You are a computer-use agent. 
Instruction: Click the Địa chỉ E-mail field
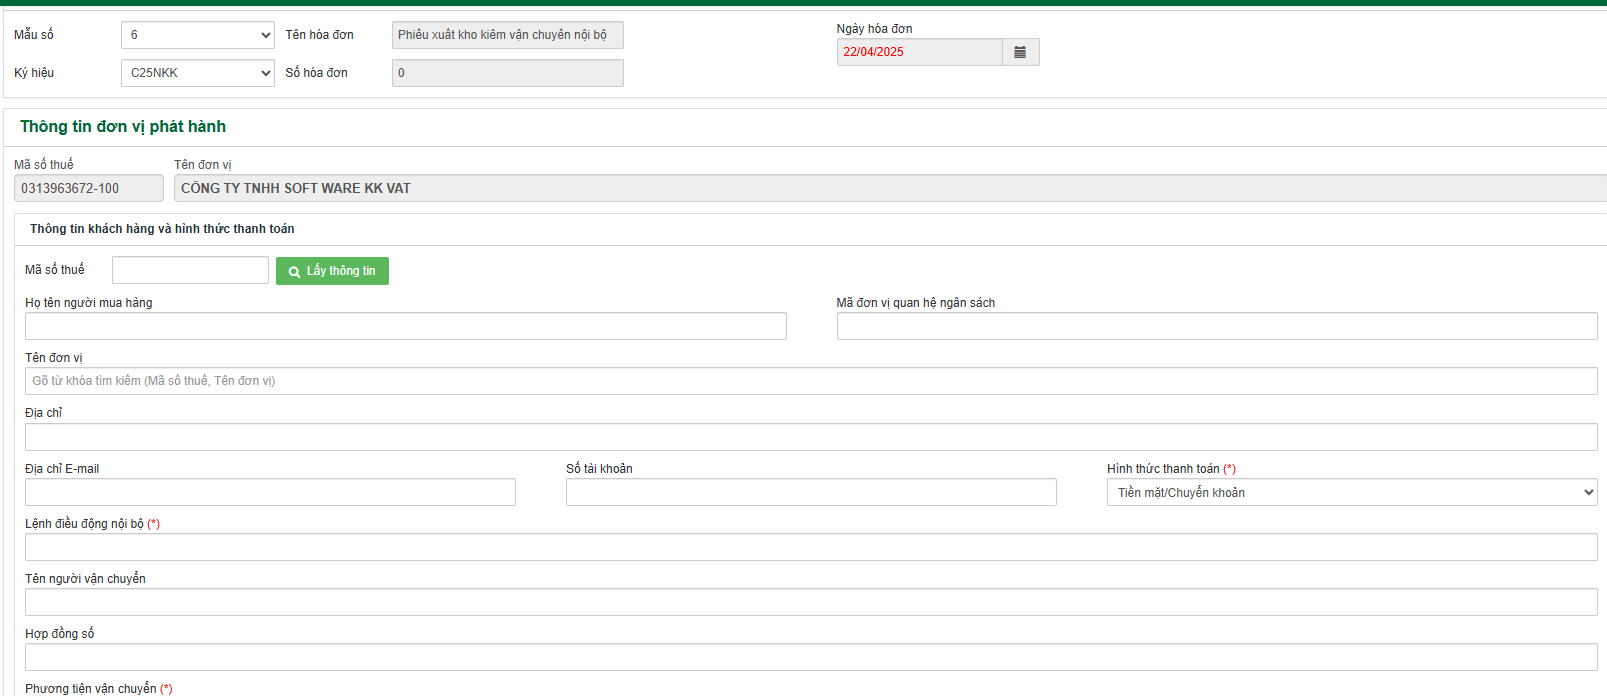point(270,492)
